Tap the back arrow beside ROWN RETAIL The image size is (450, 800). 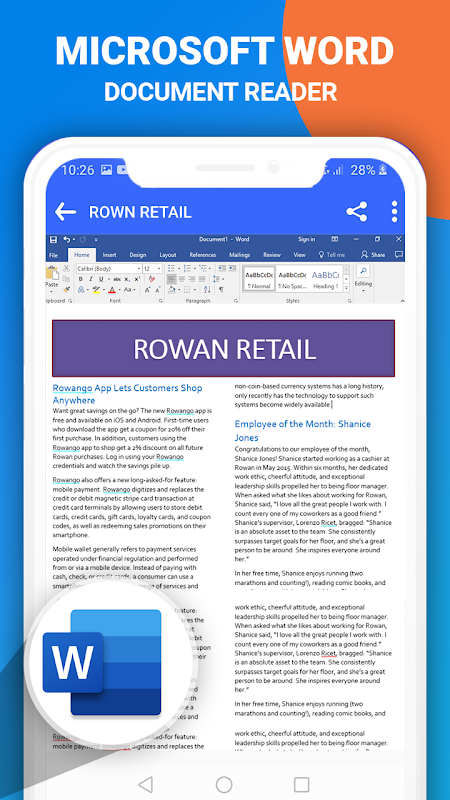(x=65, y=212)
